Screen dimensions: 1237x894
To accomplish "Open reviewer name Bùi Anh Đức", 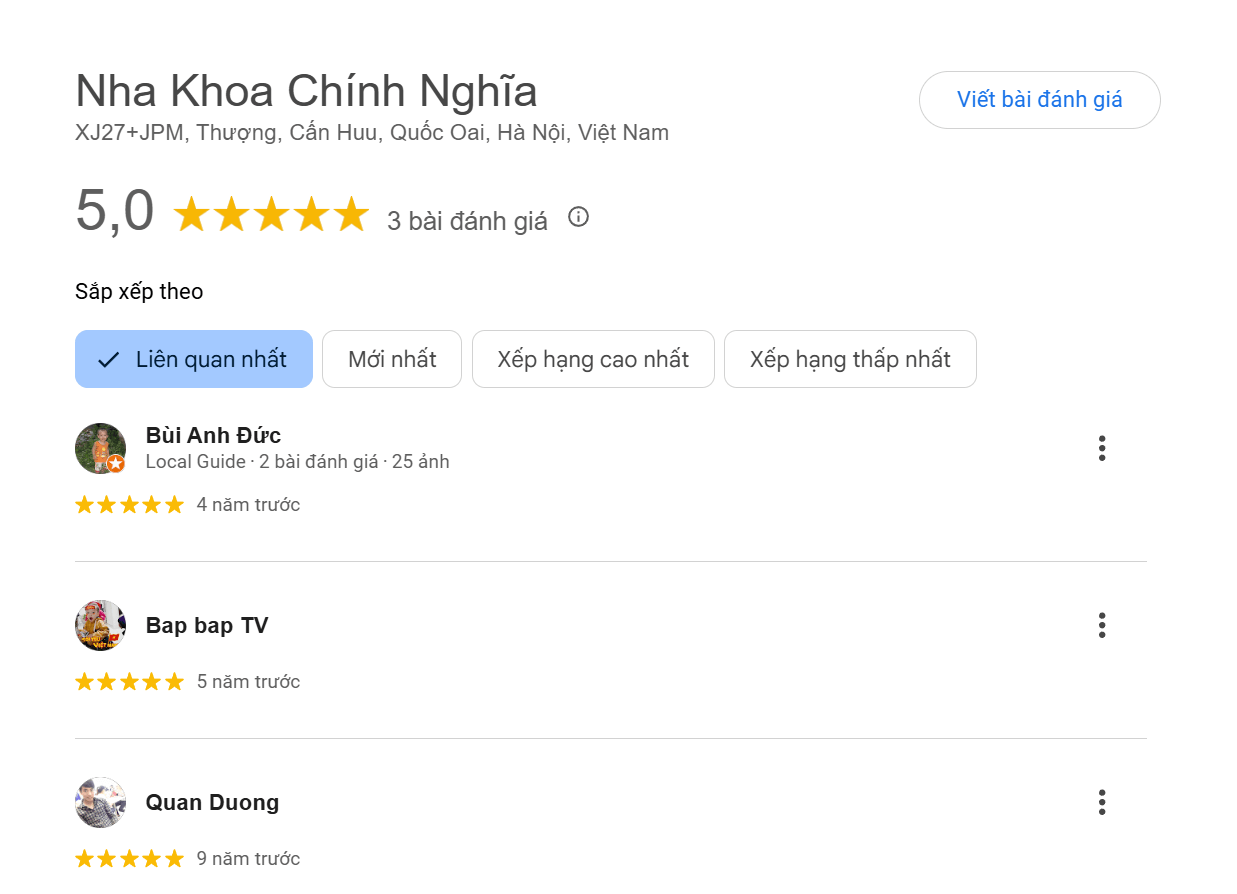I will click(x=213, y=435).
